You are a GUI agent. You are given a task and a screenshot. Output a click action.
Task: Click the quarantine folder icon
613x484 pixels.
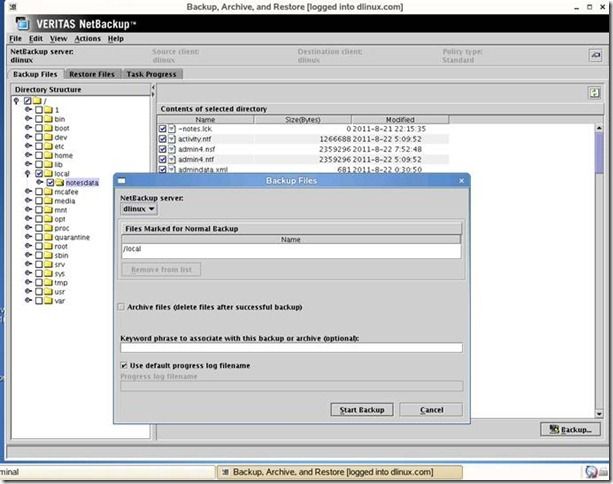pos(48,237)
